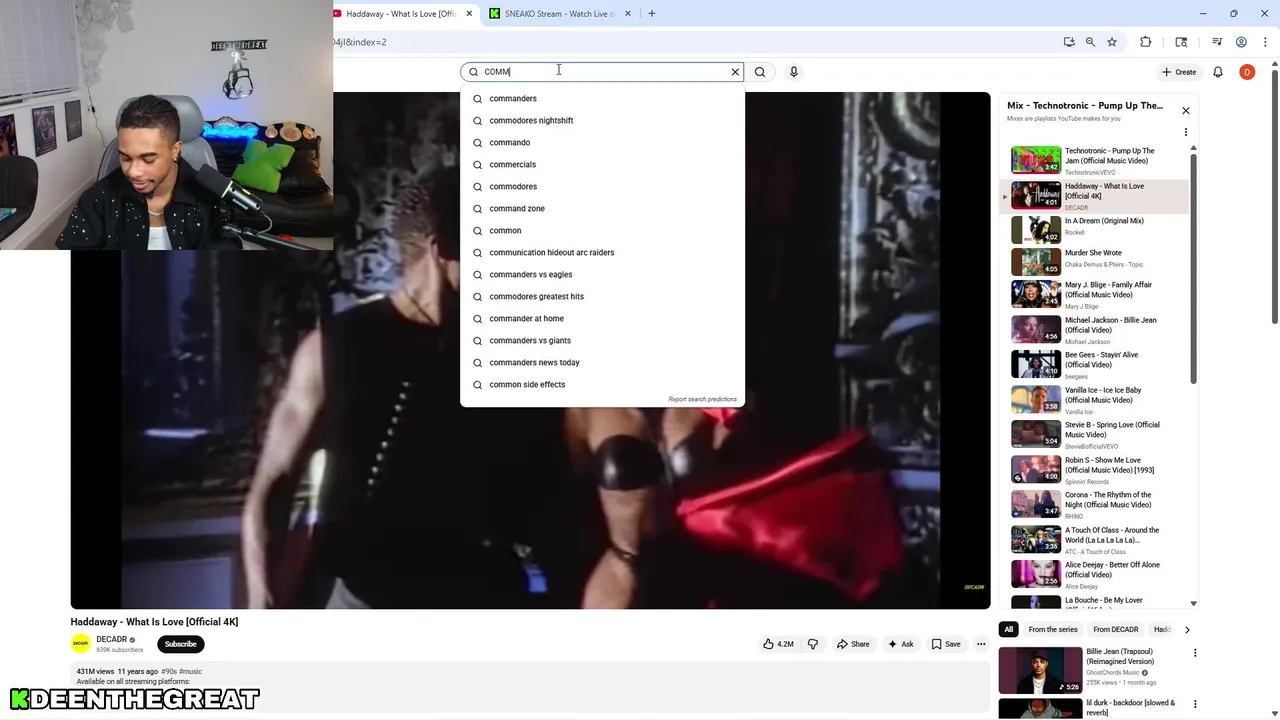The image size is (1280, 720).
Task: Open browser three-dot menu
Action: 1266,42
